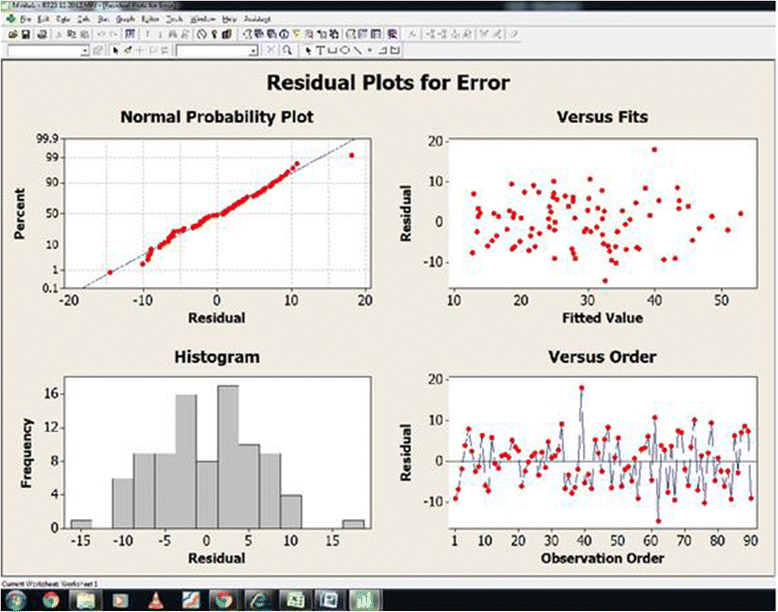This screenshot has height=612, width=778.
Task: Open the Tools menu
Action: (x=174, y=19)
